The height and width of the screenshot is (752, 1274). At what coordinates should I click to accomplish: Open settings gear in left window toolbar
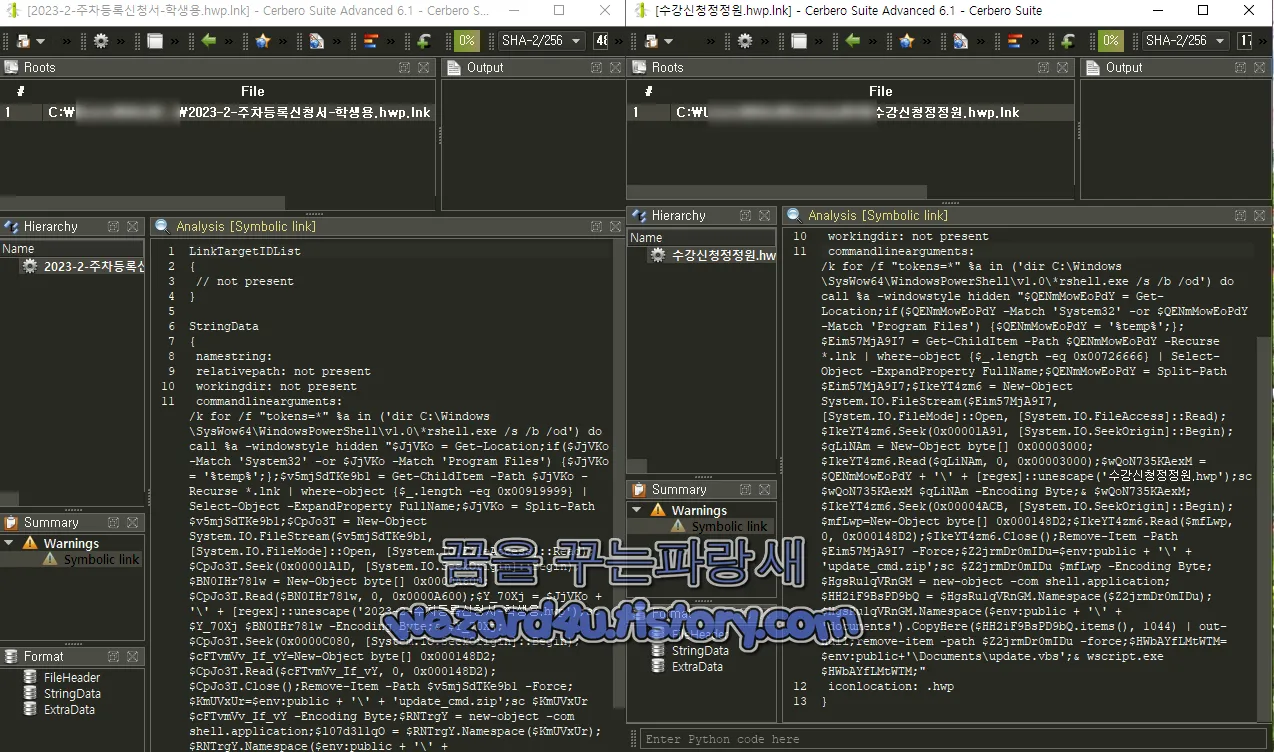point(100,41)
